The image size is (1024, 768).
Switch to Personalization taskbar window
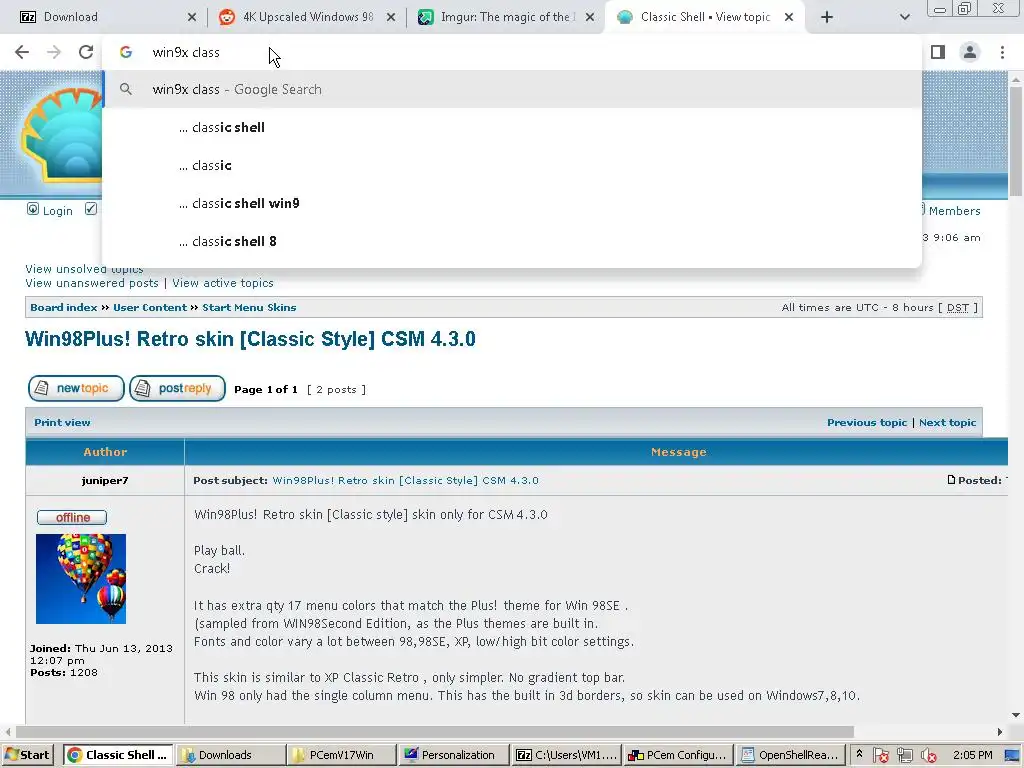click(452, 755)
